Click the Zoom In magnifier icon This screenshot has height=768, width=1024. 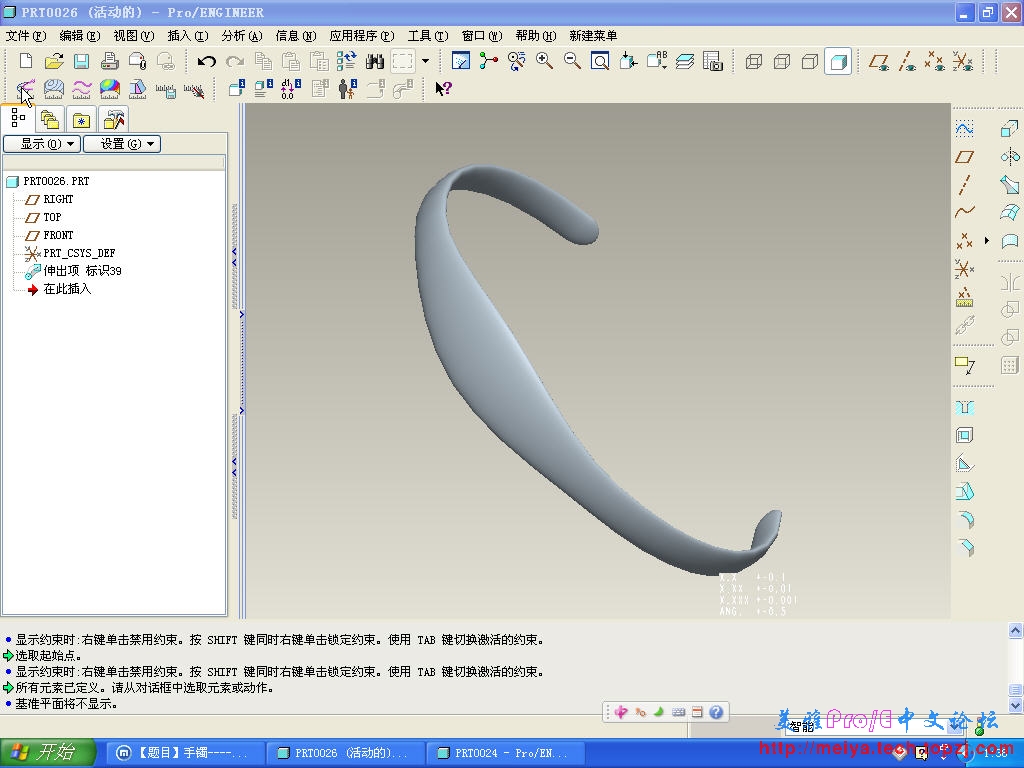[x=545, y=62]
